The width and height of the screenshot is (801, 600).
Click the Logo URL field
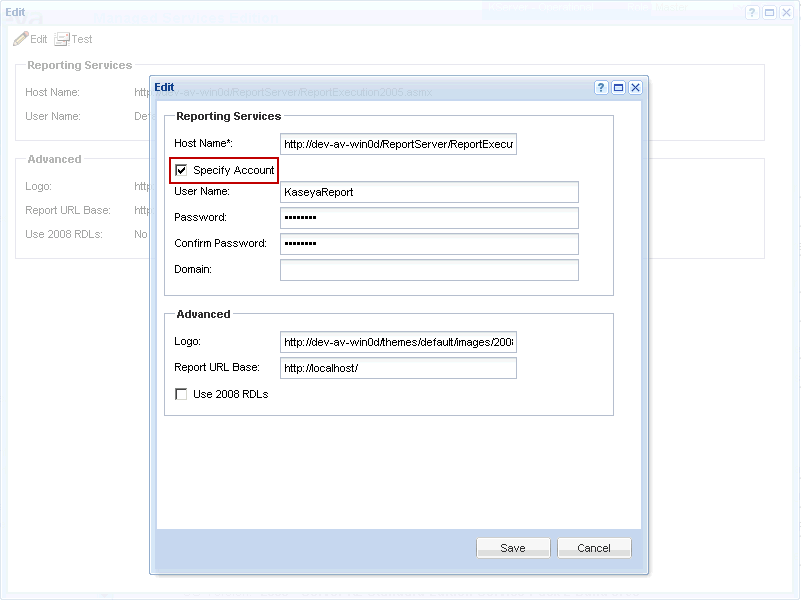tap(398, 342)
